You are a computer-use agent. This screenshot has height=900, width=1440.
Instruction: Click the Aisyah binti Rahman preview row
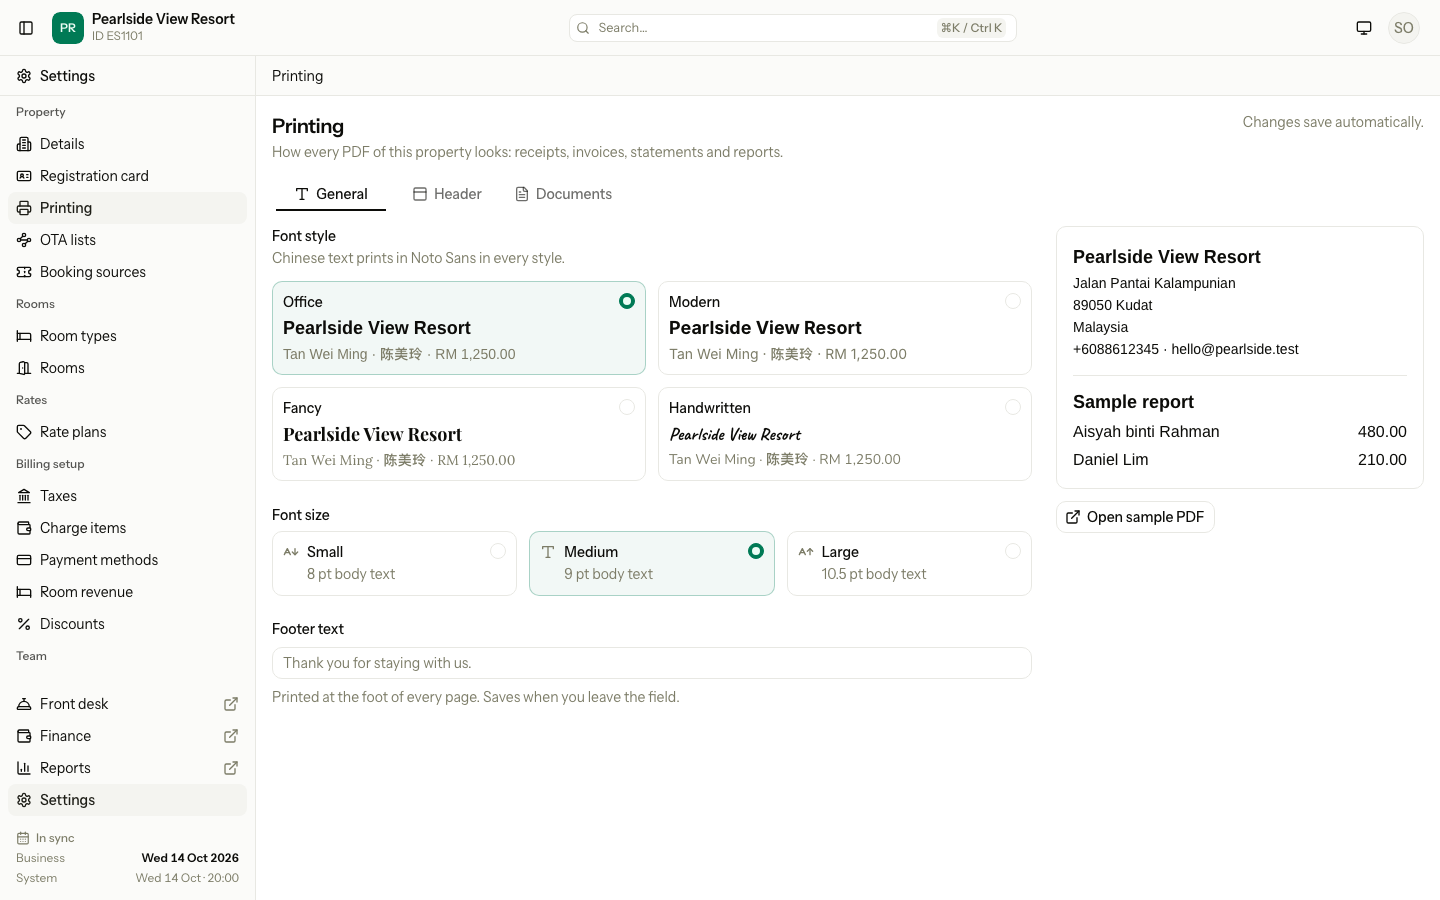(x=1240, y=432)
